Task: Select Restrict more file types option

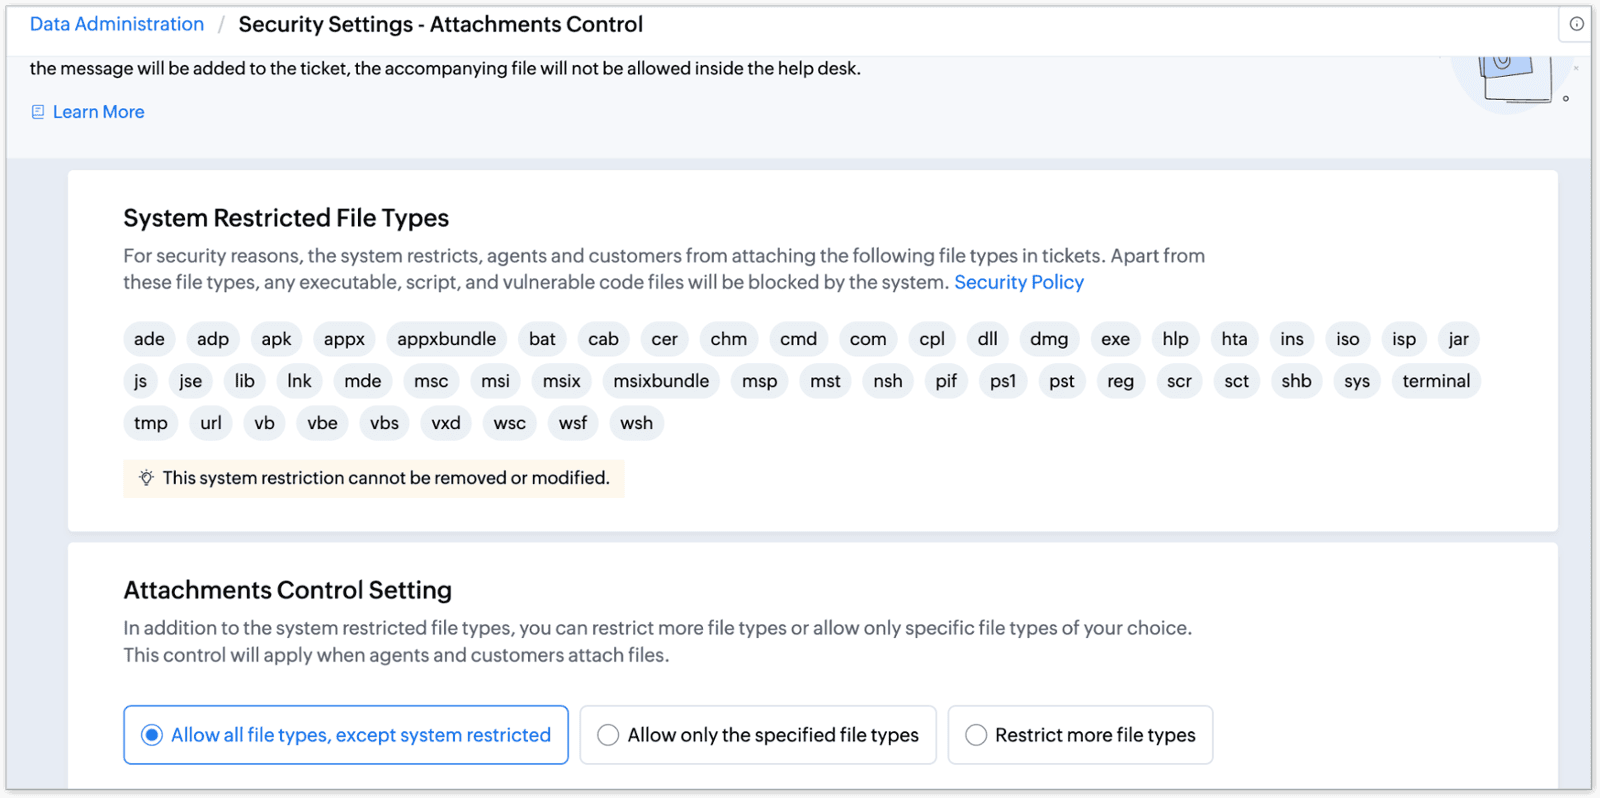Action: [1080, 735]
